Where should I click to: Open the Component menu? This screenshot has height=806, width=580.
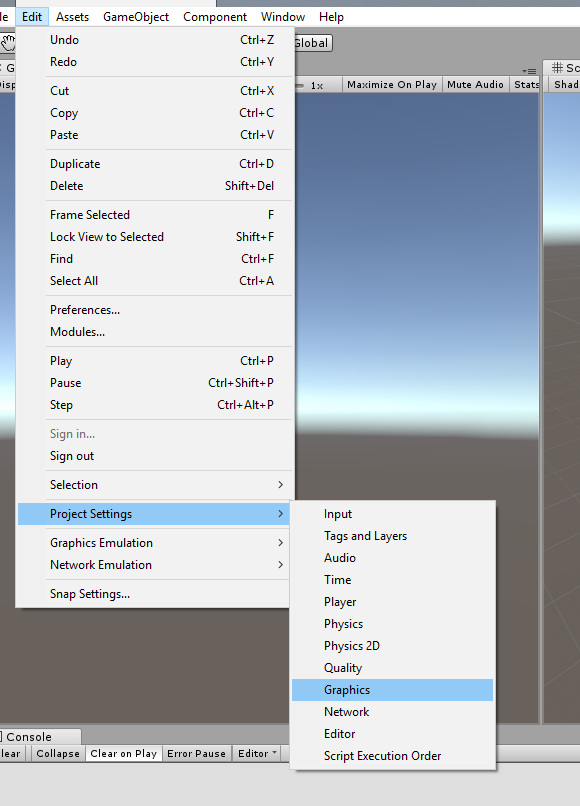[x=215, y=17]
